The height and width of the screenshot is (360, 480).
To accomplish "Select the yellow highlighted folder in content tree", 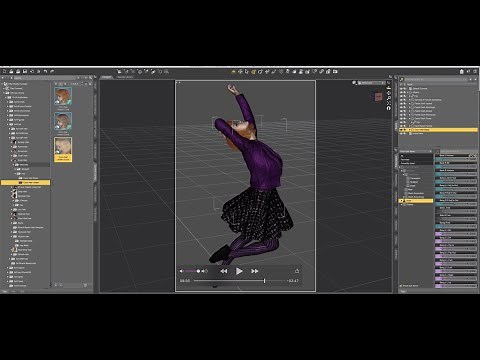I will (x=26, y=182).
